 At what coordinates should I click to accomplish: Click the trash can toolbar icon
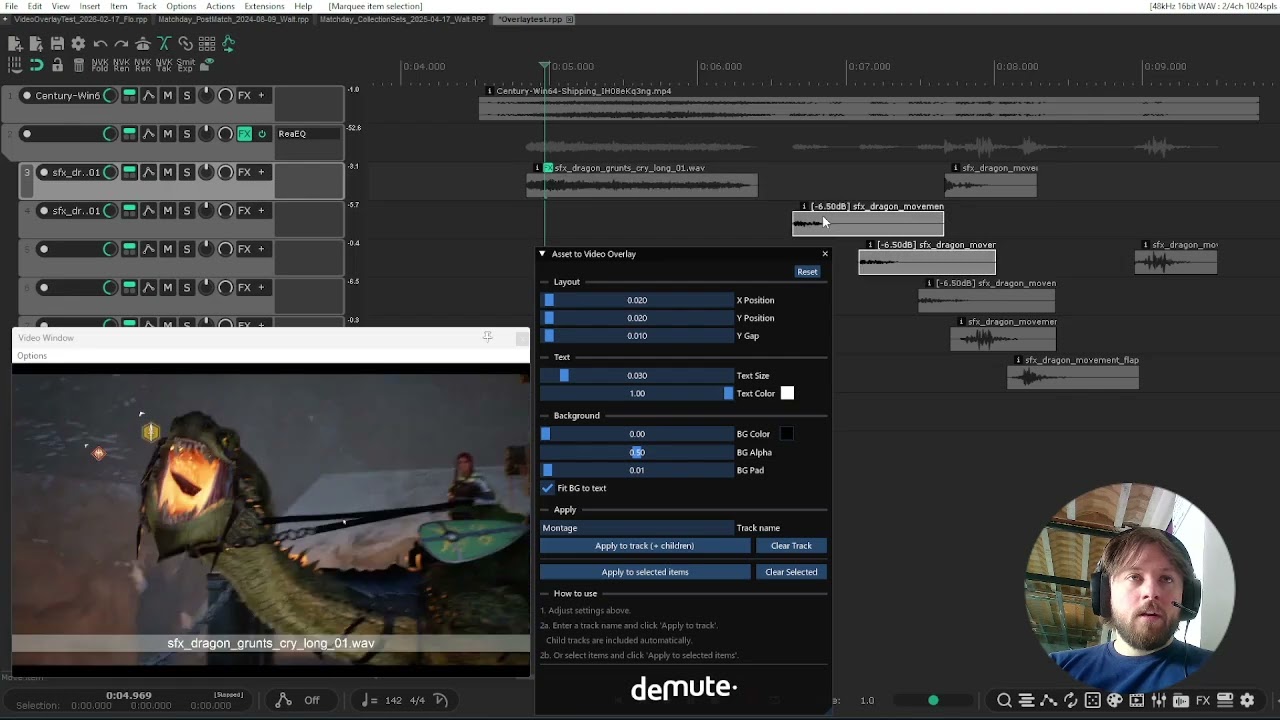click(79, 65)
